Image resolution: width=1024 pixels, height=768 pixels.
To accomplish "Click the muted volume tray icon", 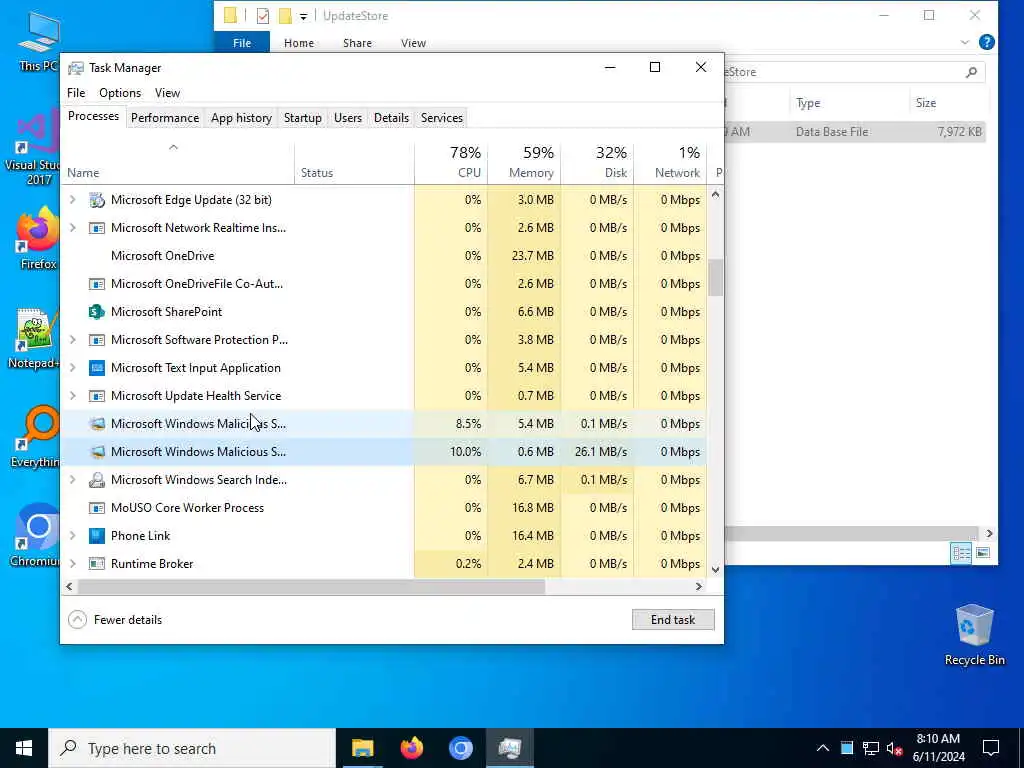I will click(x=895, y=748).
